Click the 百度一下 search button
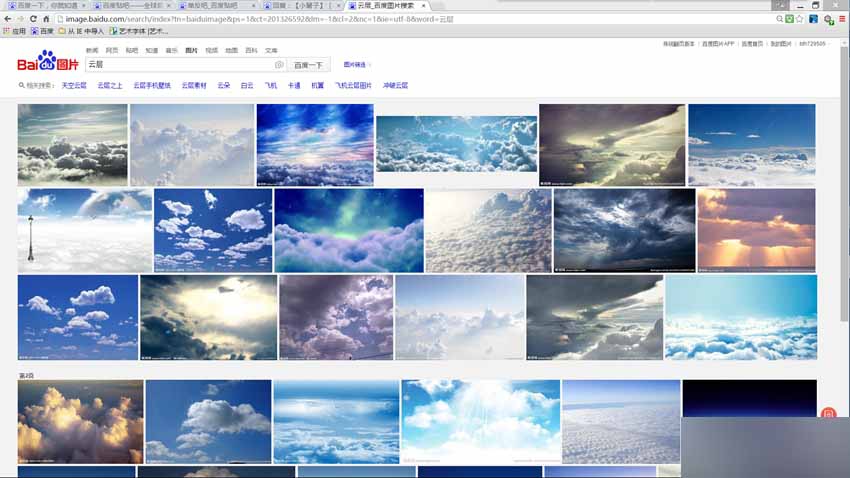850x478 pixels. [x=308, y=65]
